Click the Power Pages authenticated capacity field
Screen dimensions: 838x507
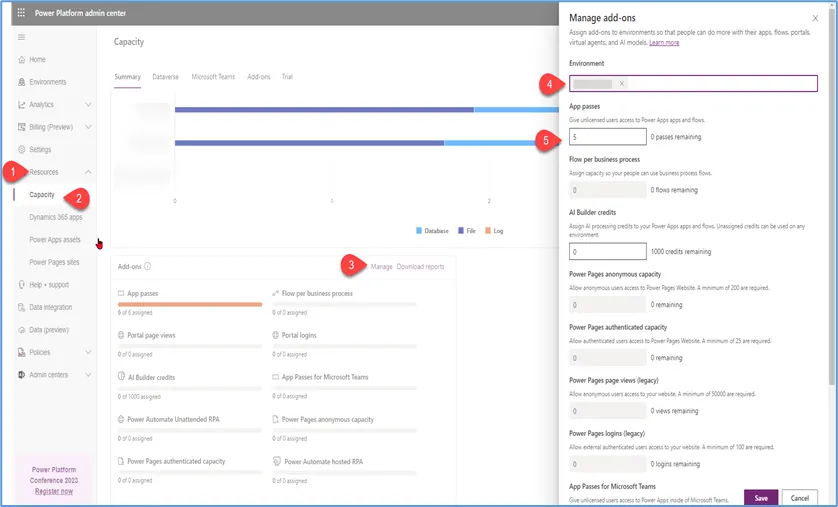(608, 357)
